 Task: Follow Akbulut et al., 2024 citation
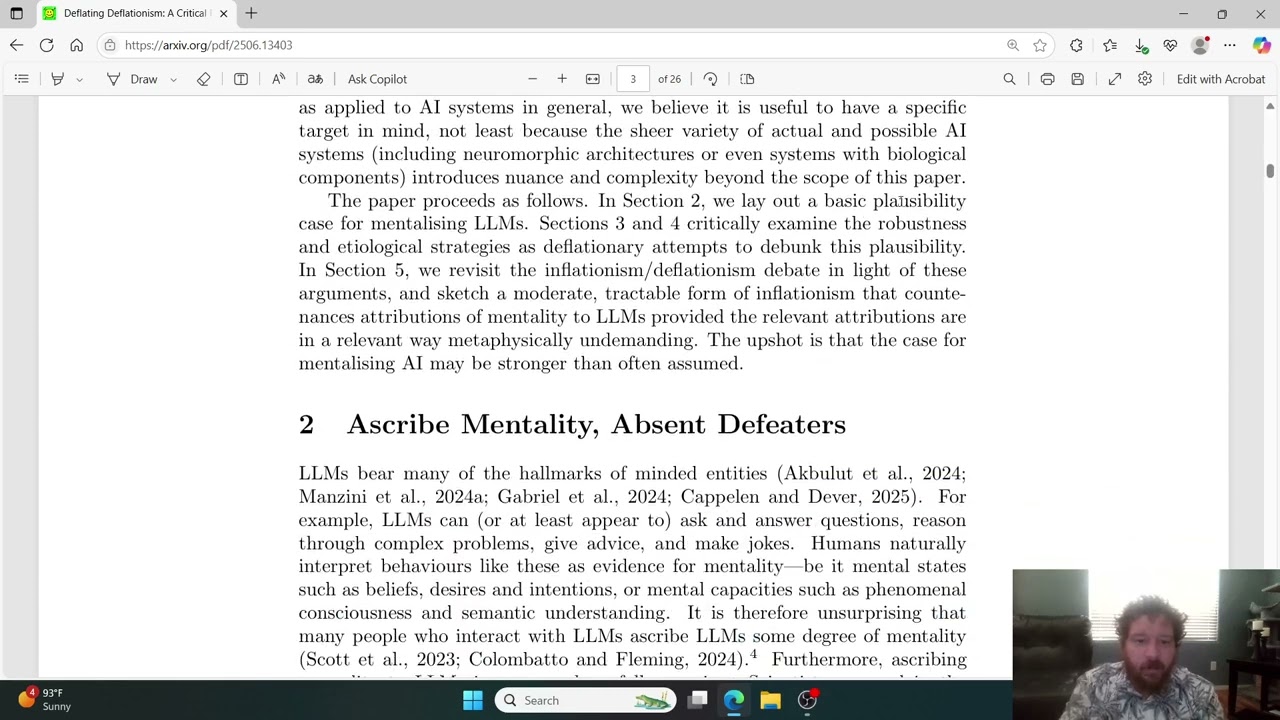(873, 474)
